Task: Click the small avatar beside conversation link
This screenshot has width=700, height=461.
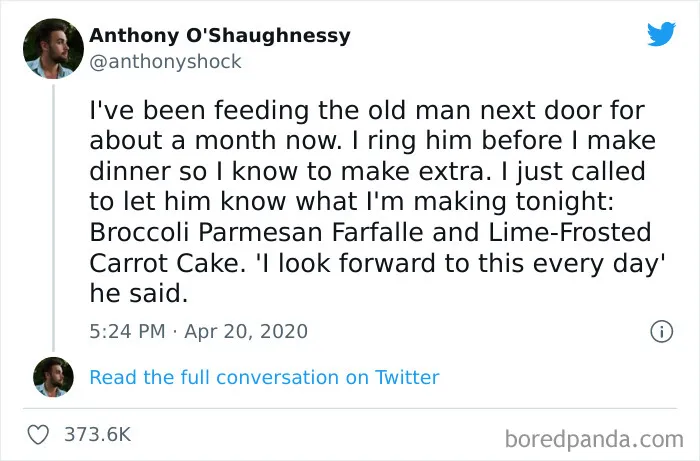Action: click(x=53, y=377)
